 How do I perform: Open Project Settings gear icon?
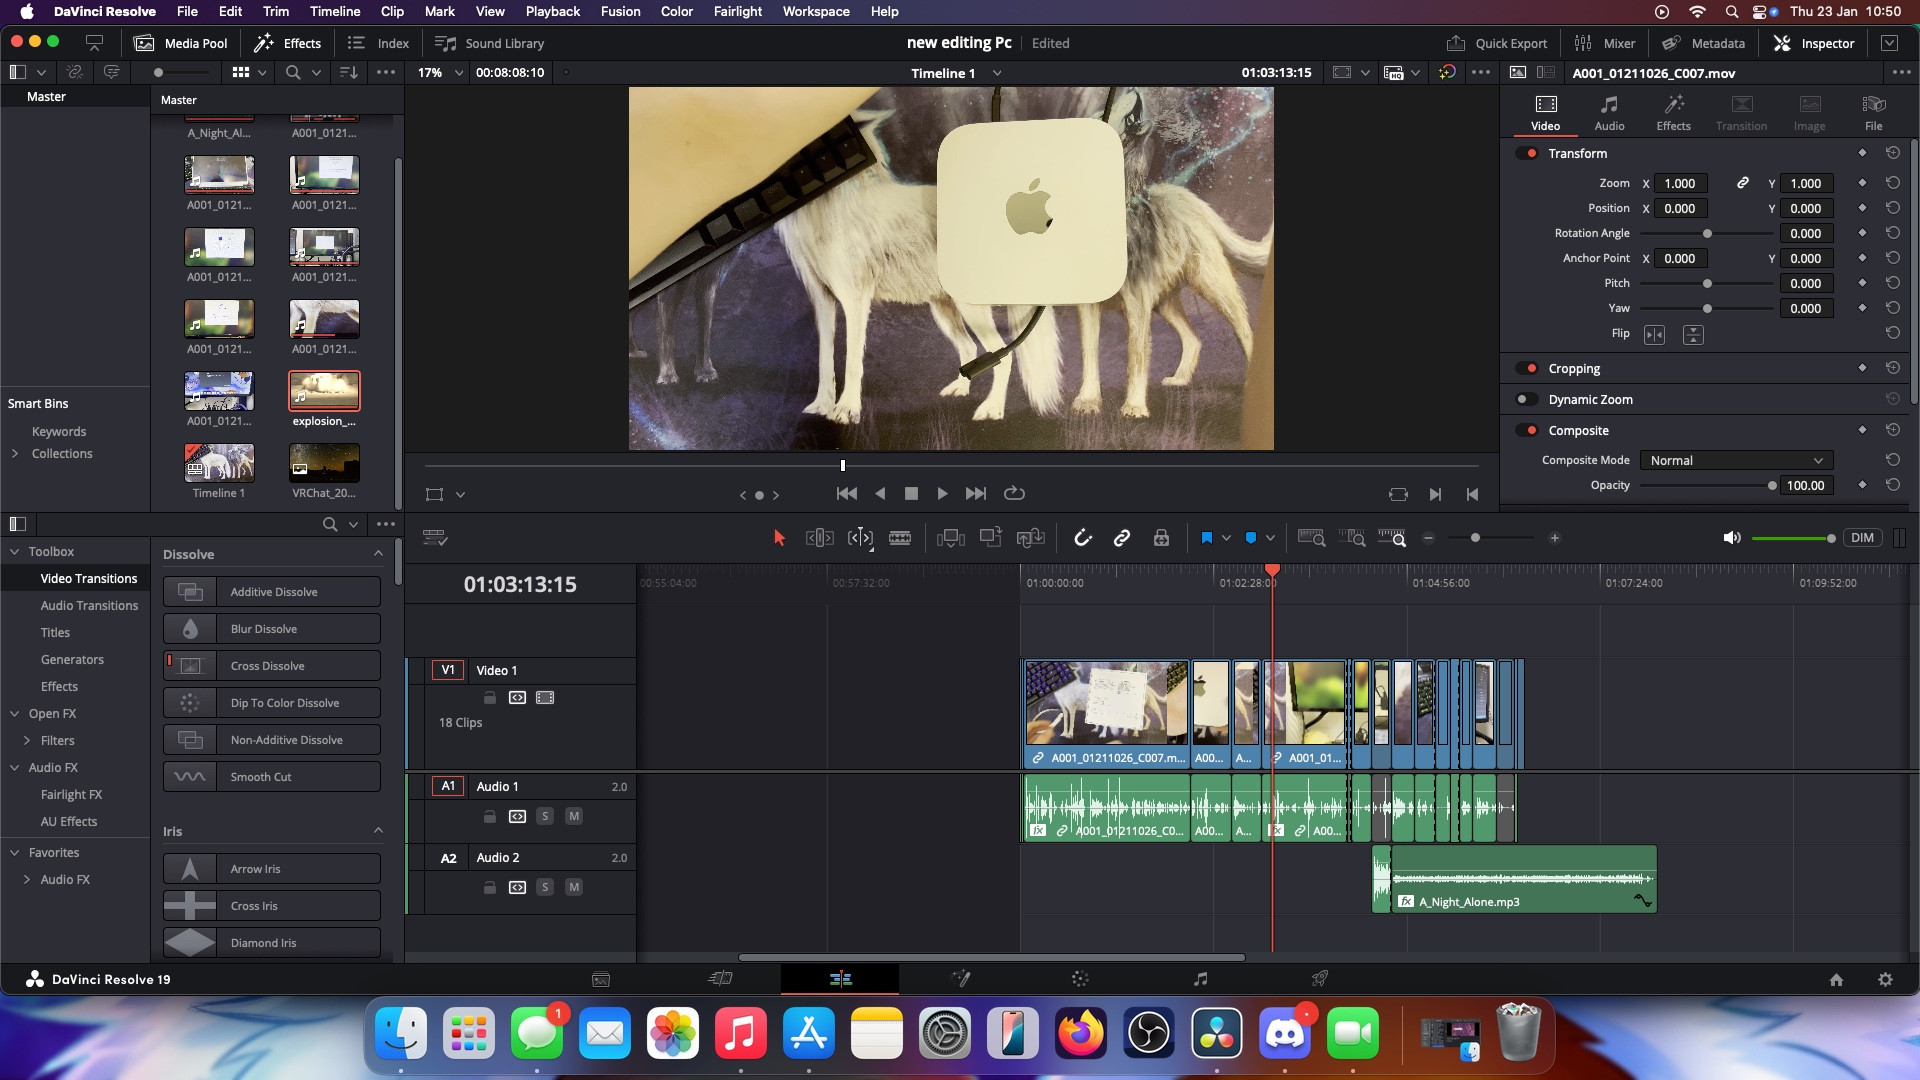tap(1885, 980)
